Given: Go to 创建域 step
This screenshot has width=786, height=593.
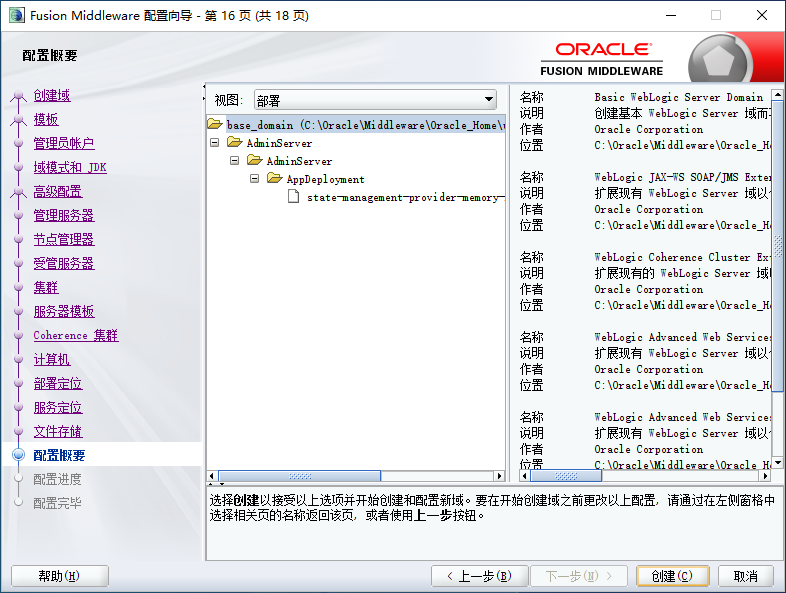Looking at the screenshot, I should 52,95.
